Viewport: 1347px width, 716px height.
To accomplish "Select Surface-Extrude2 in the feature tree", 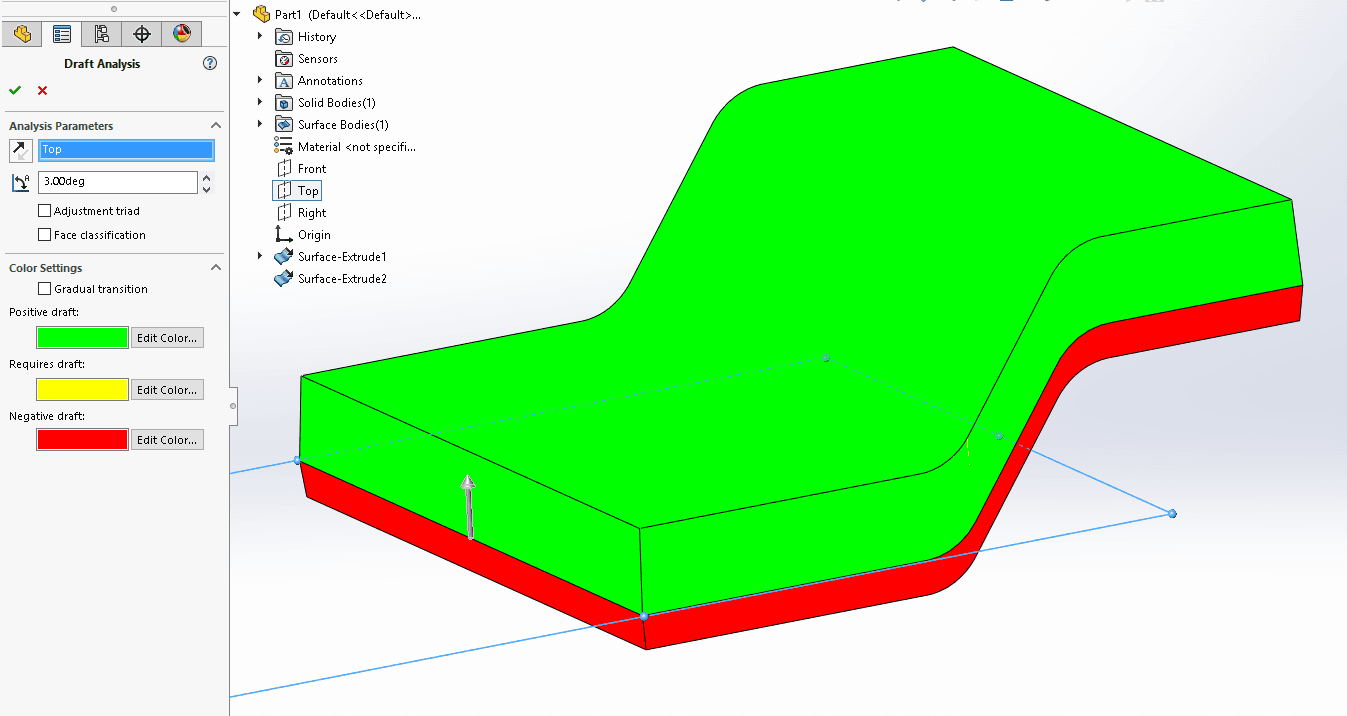I will point(341,279).
